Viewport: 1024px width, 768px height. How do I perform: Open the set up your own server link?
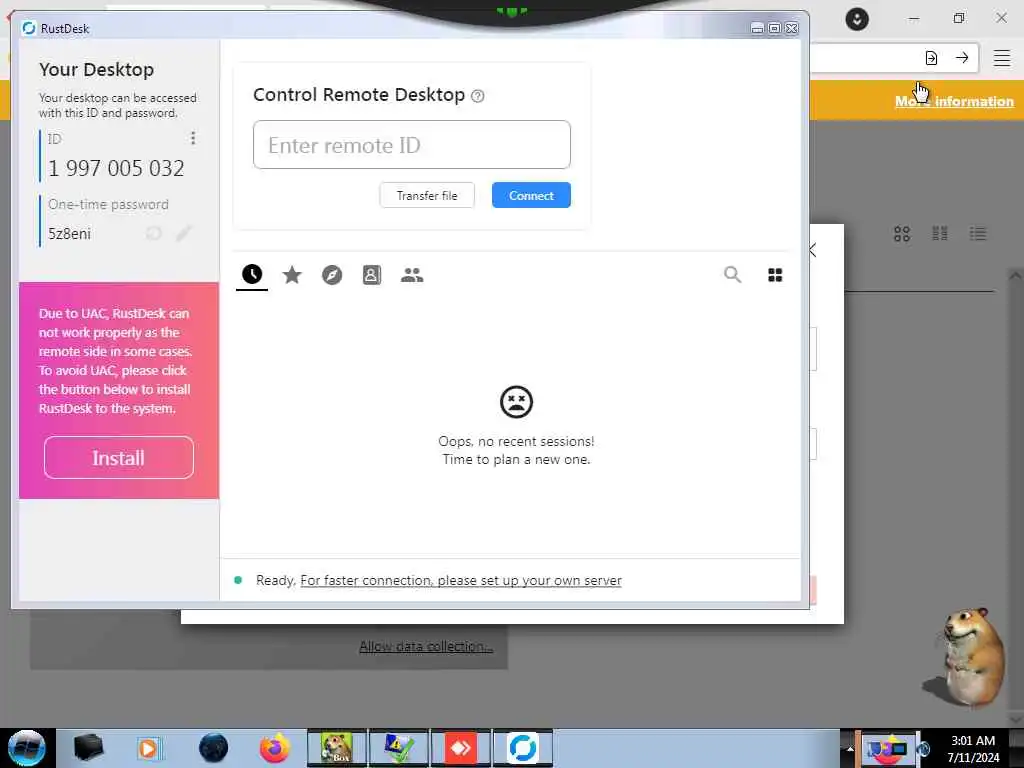point(461,581)
